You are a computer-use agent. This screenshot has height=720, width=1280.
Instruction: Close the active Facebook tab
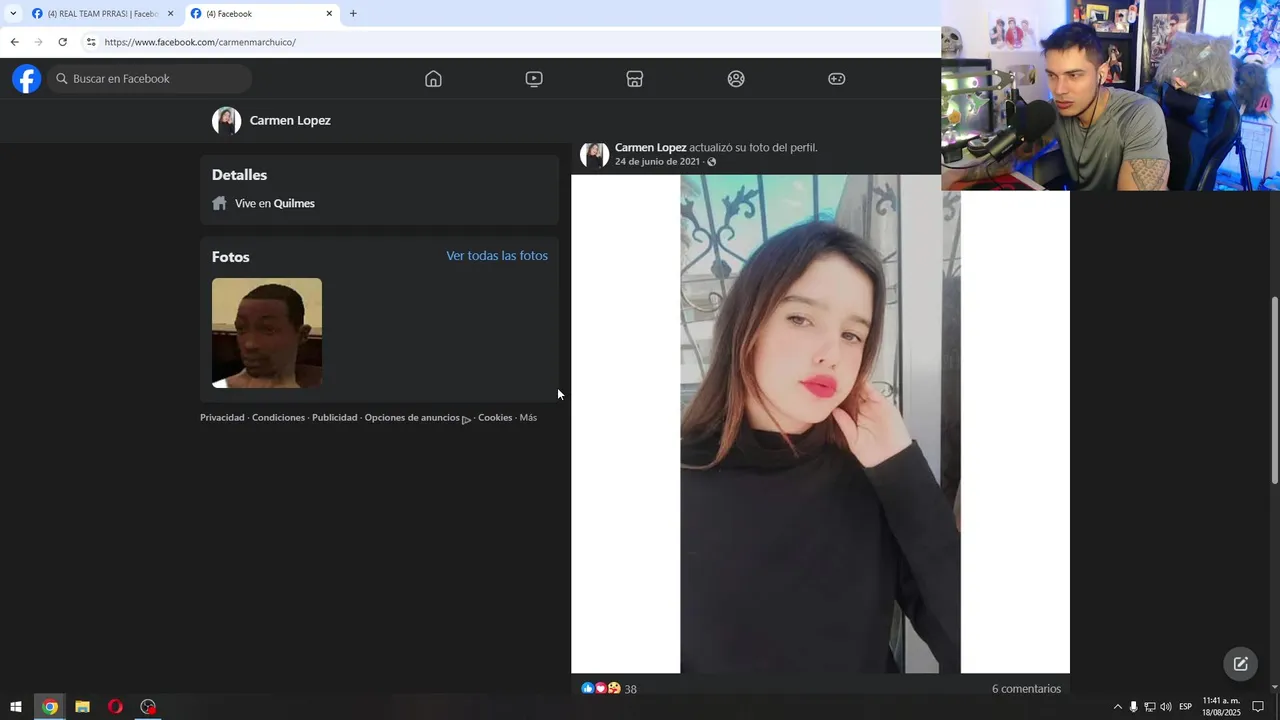coord(329,14)
